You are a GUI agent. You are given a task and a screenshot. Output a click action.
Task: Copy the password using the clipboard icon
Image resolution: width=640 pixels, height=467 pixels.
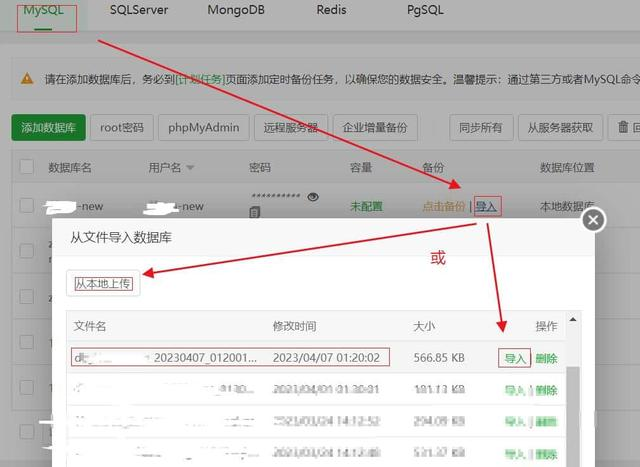click(x=256, y=212)
